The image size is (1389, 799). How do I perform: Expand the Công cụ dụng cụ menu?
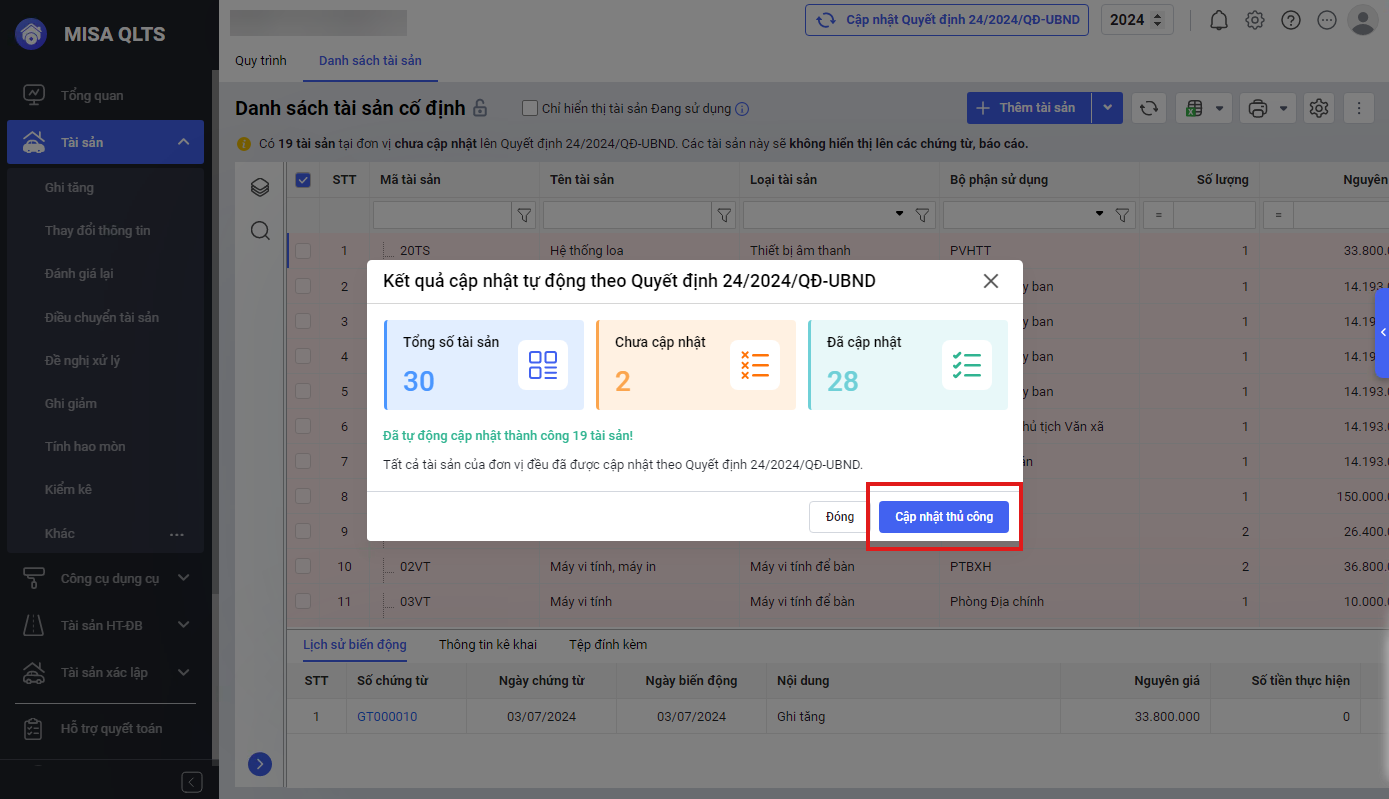[x=182, y=578]
